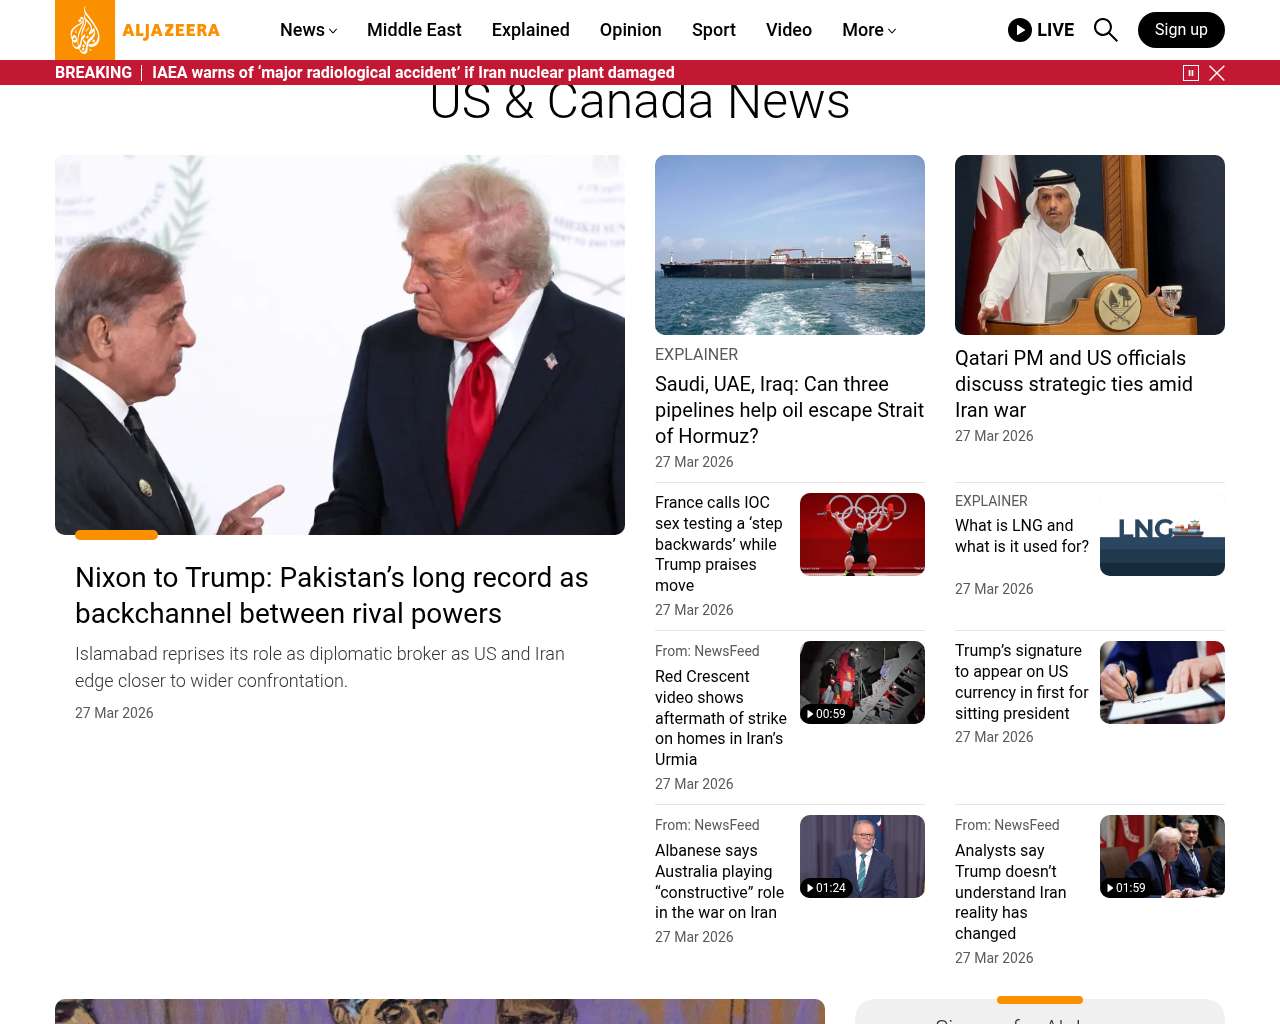This screenshot has width=1280, height=1024.
Task: Open the Nixon to Trump headline
Action: [331, 595]
